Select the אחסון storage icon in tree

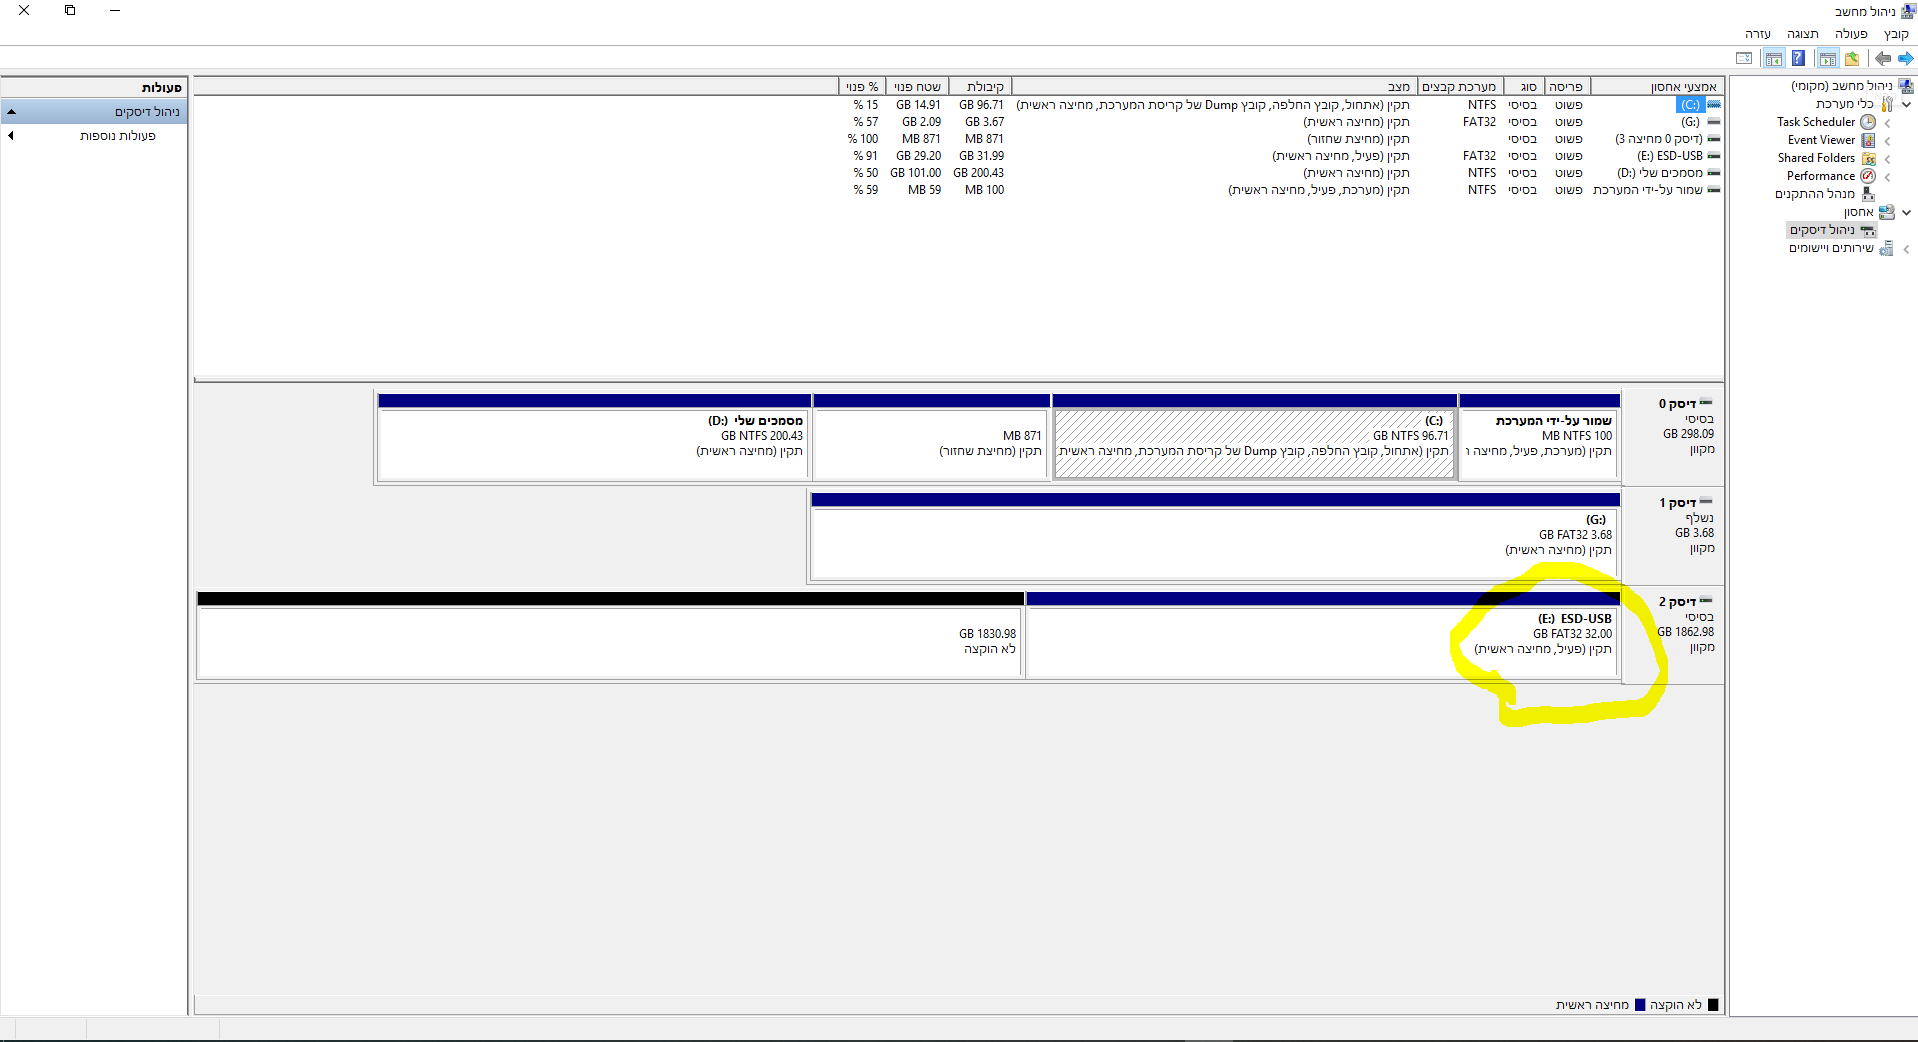pyautogui.click(x=1887, y=212)
